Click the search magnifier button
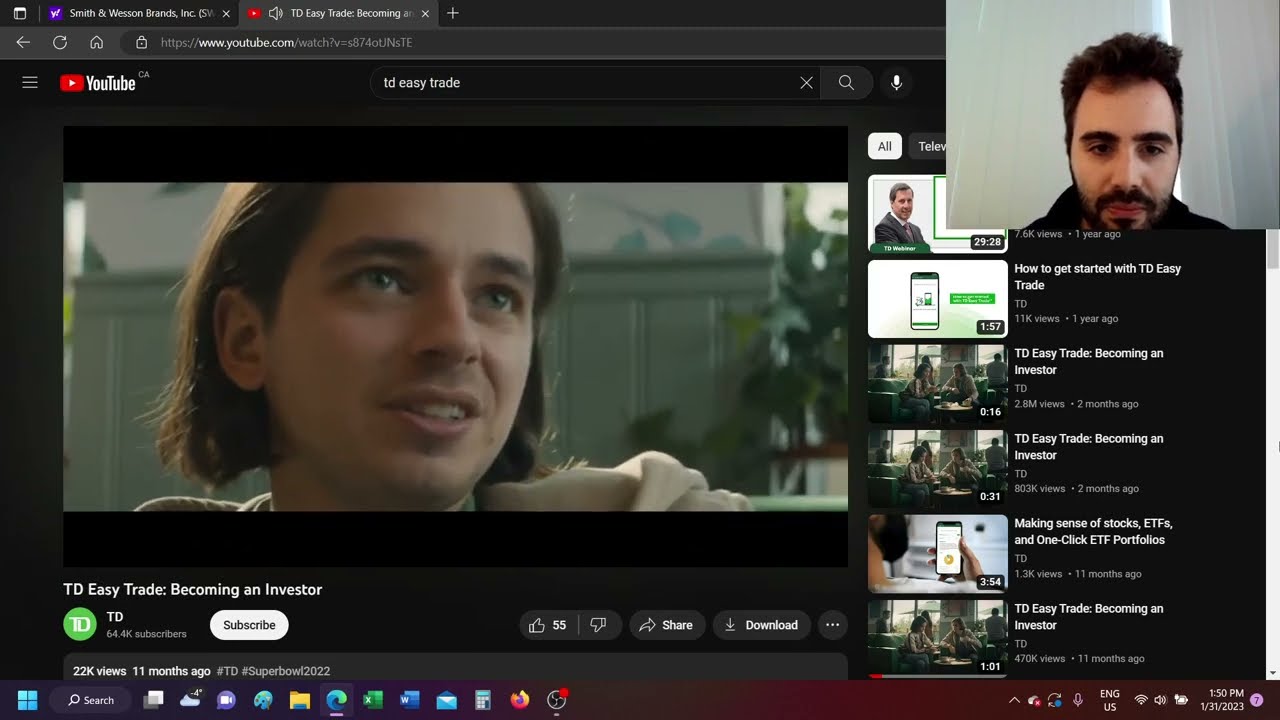This screenshot has width=1280, height=720. tap(846, 83)
